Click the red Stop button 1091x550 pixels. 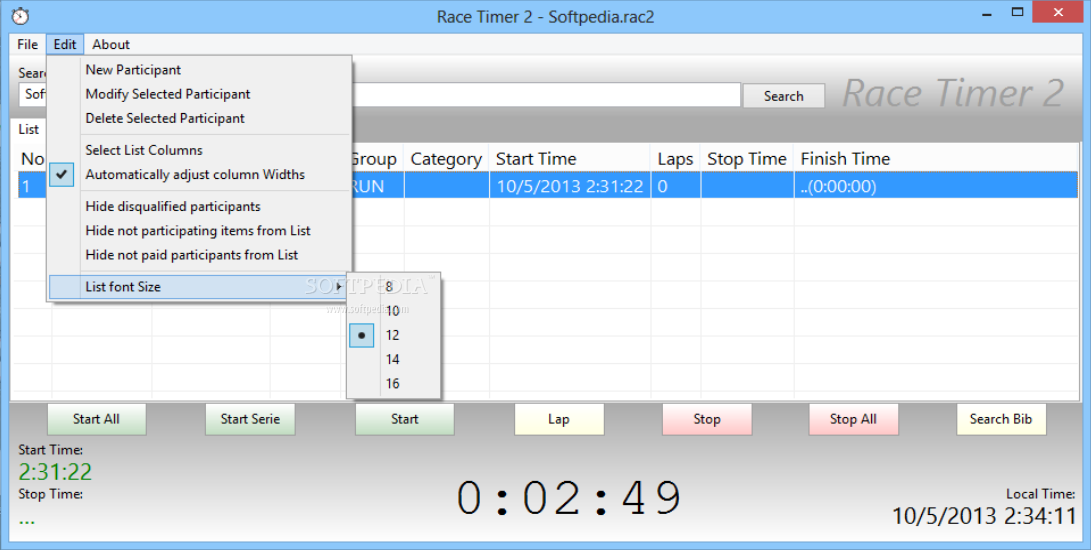[x=707, y=419]
